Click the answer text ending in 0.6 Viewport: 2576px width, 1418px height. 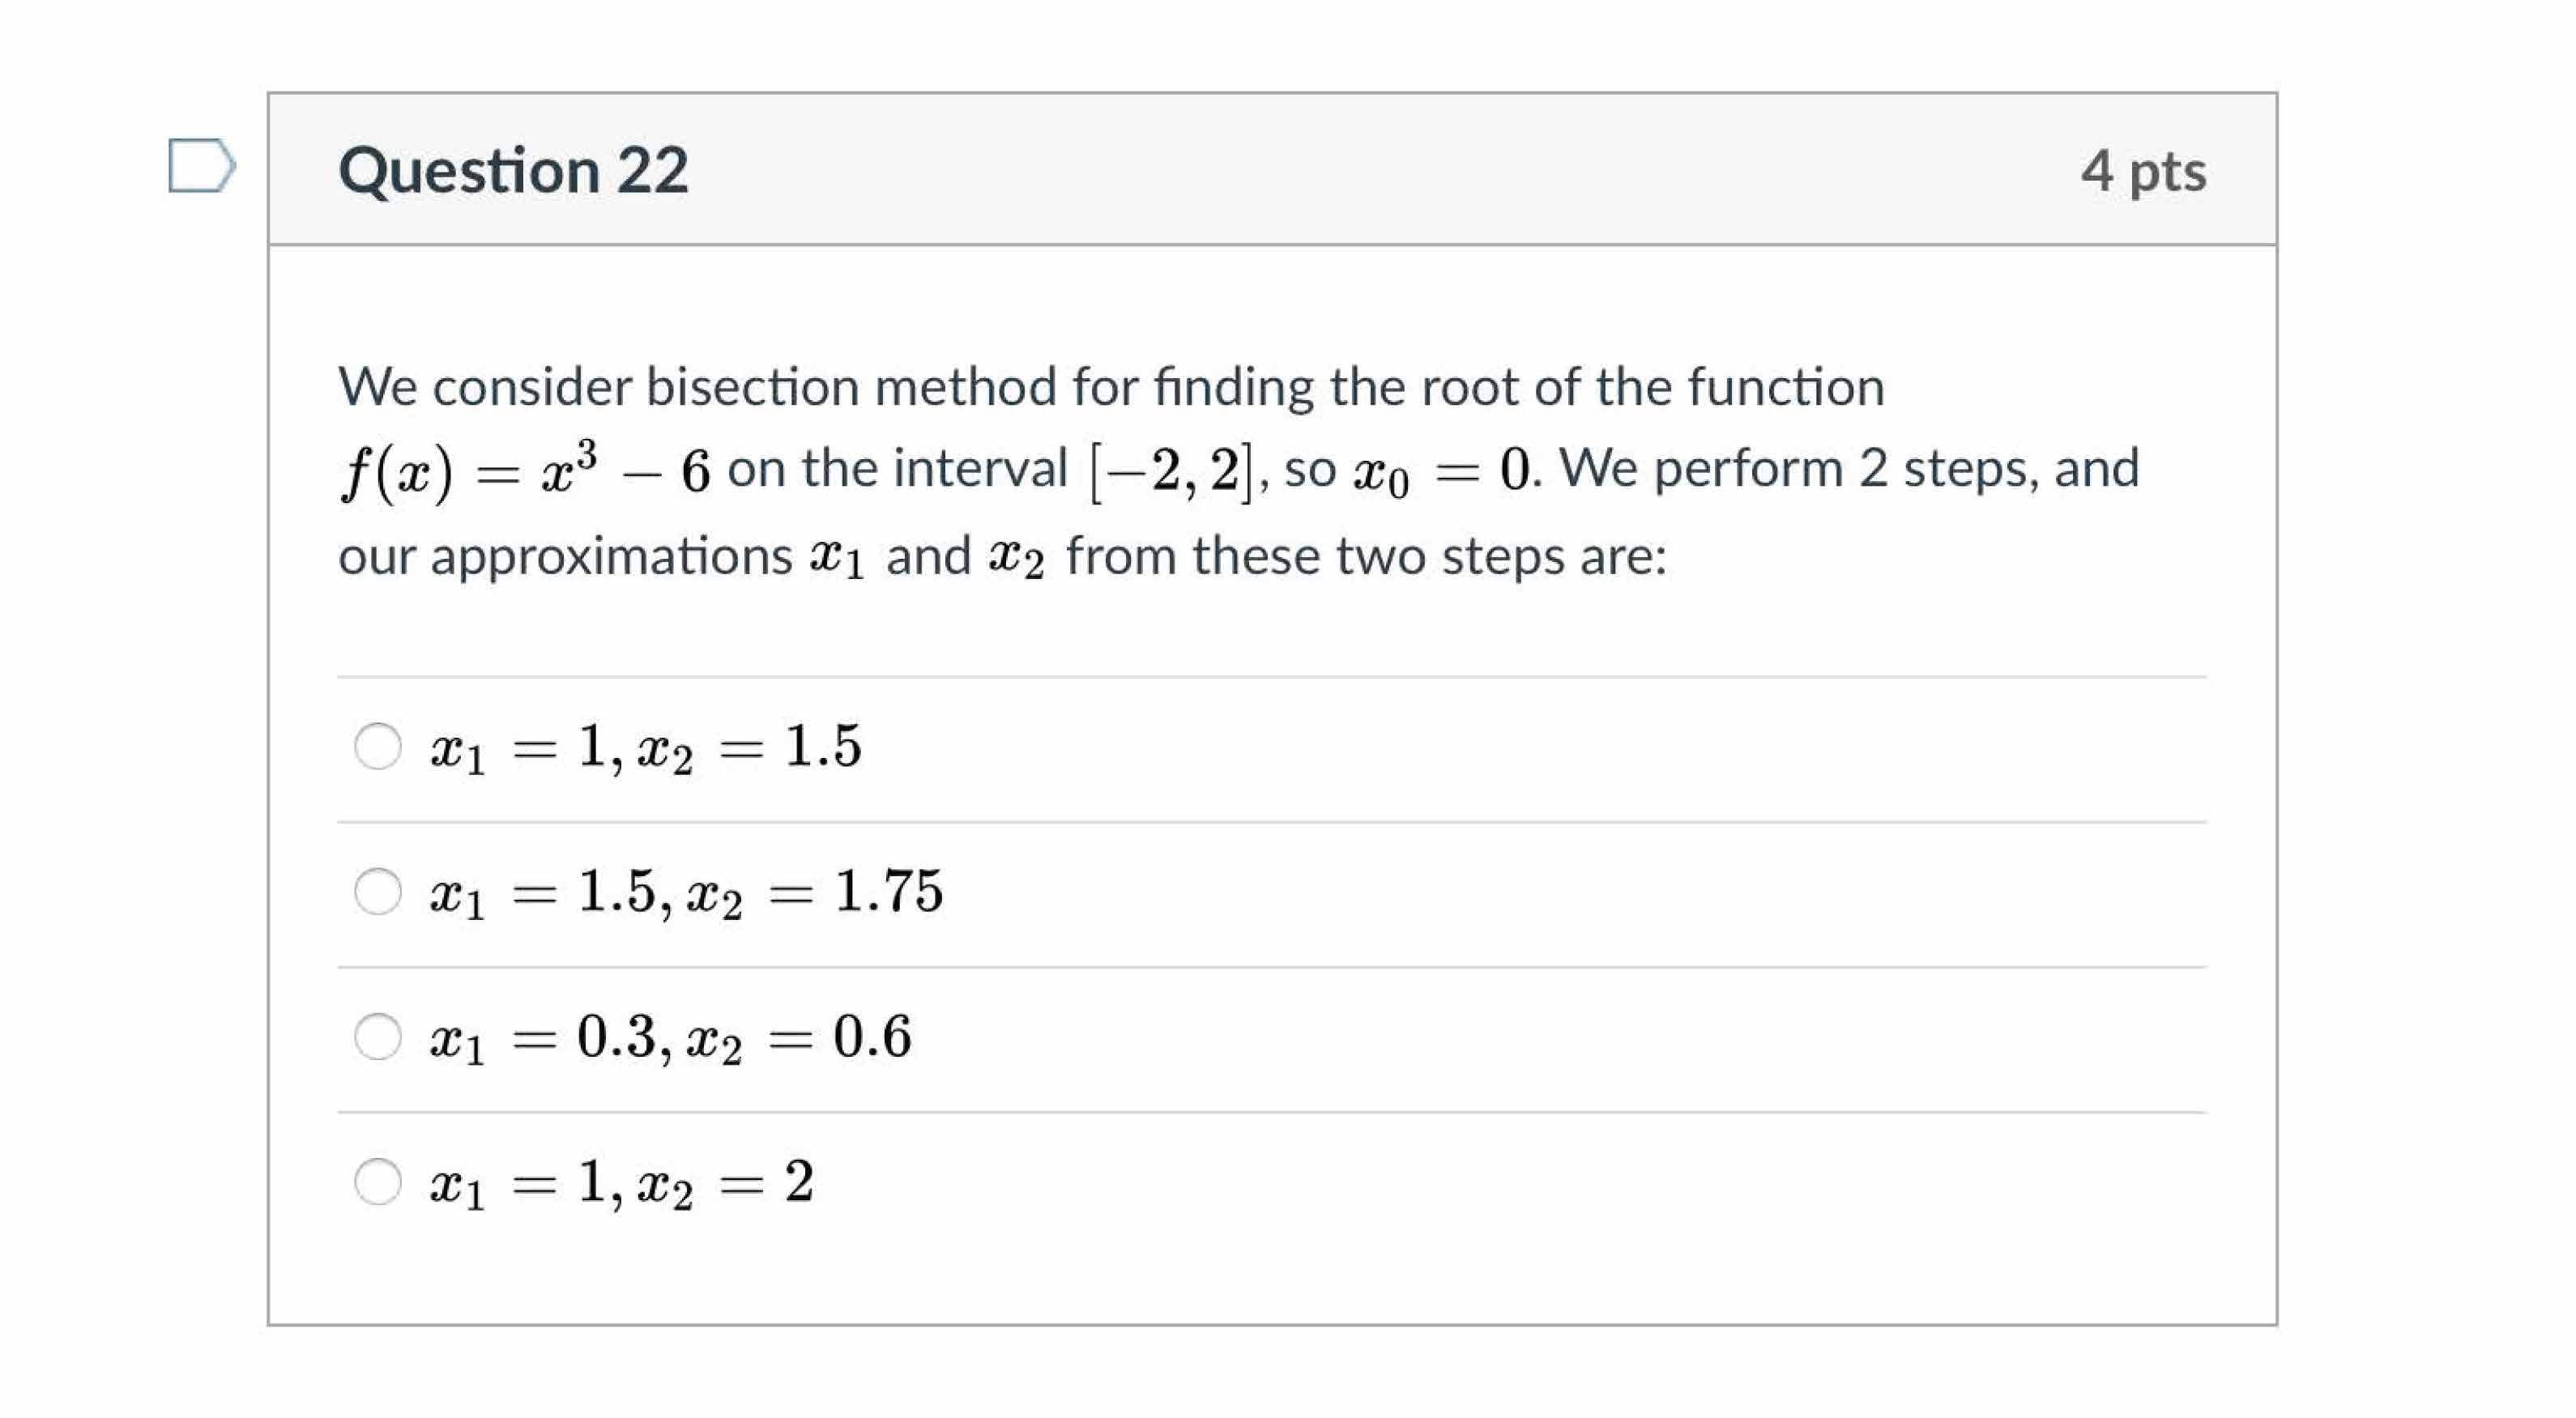click(671, 1037)
